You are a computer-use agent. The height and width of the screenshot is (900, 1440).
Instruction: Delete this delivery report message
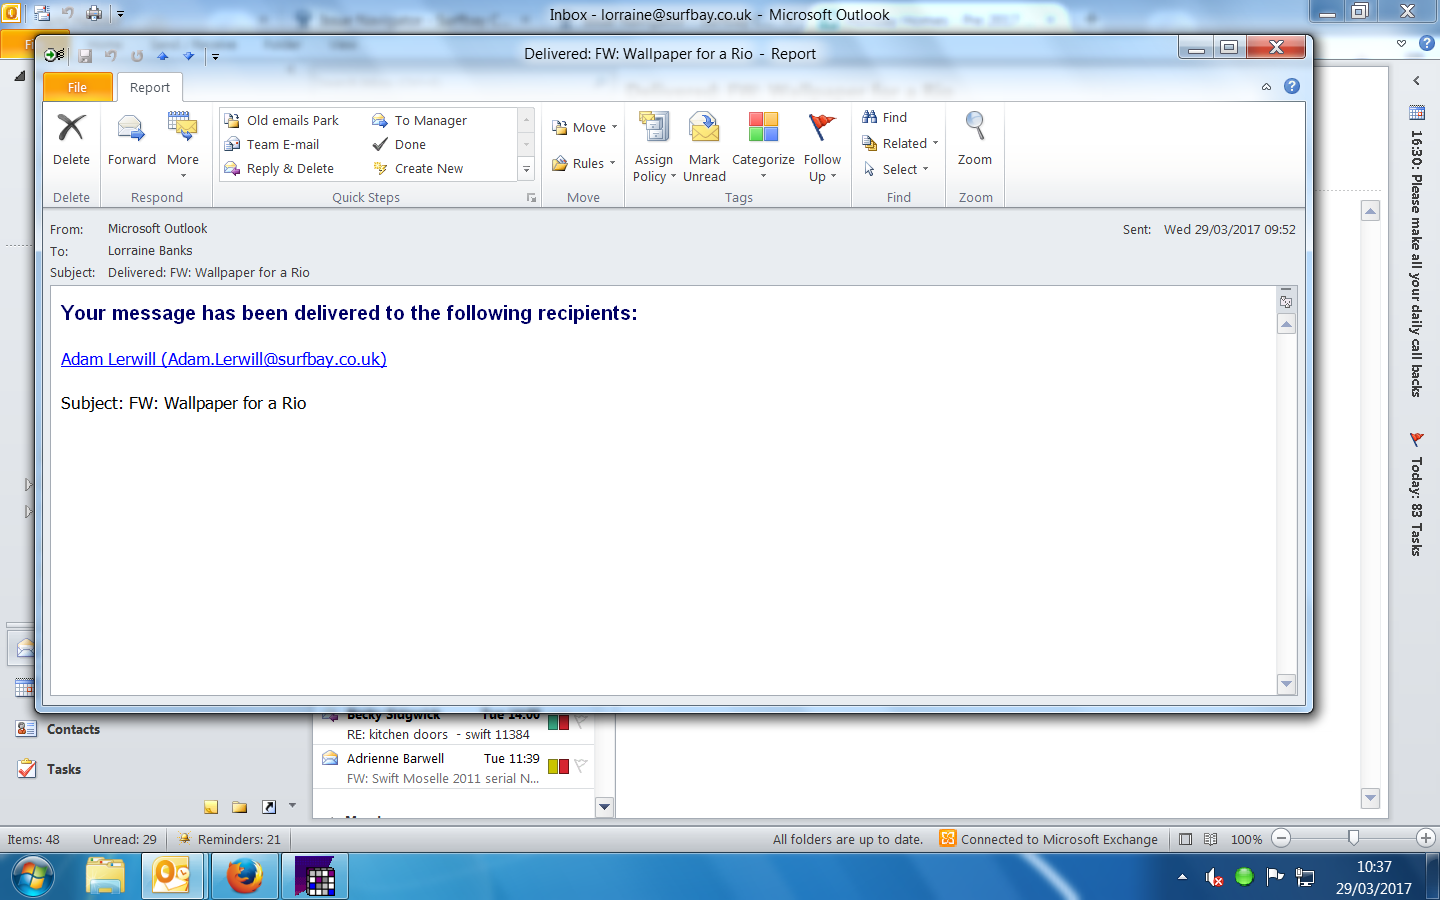tap(71, 140)
